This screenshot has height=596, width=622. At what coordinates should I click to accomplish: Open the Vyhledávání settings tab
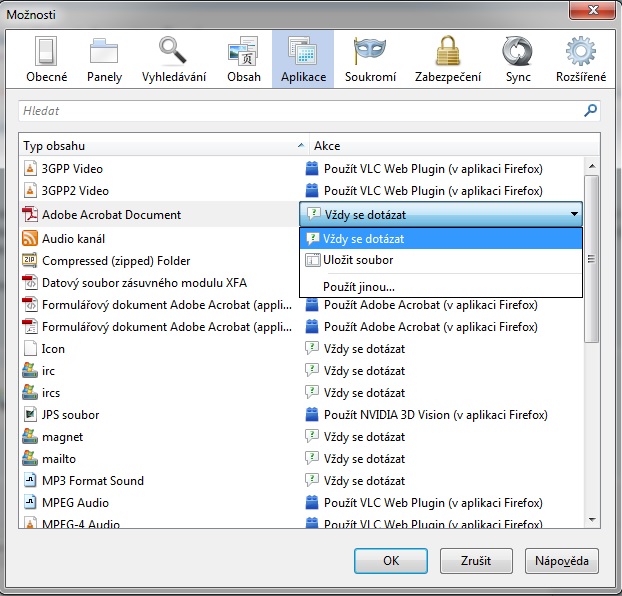coord(174,59)
